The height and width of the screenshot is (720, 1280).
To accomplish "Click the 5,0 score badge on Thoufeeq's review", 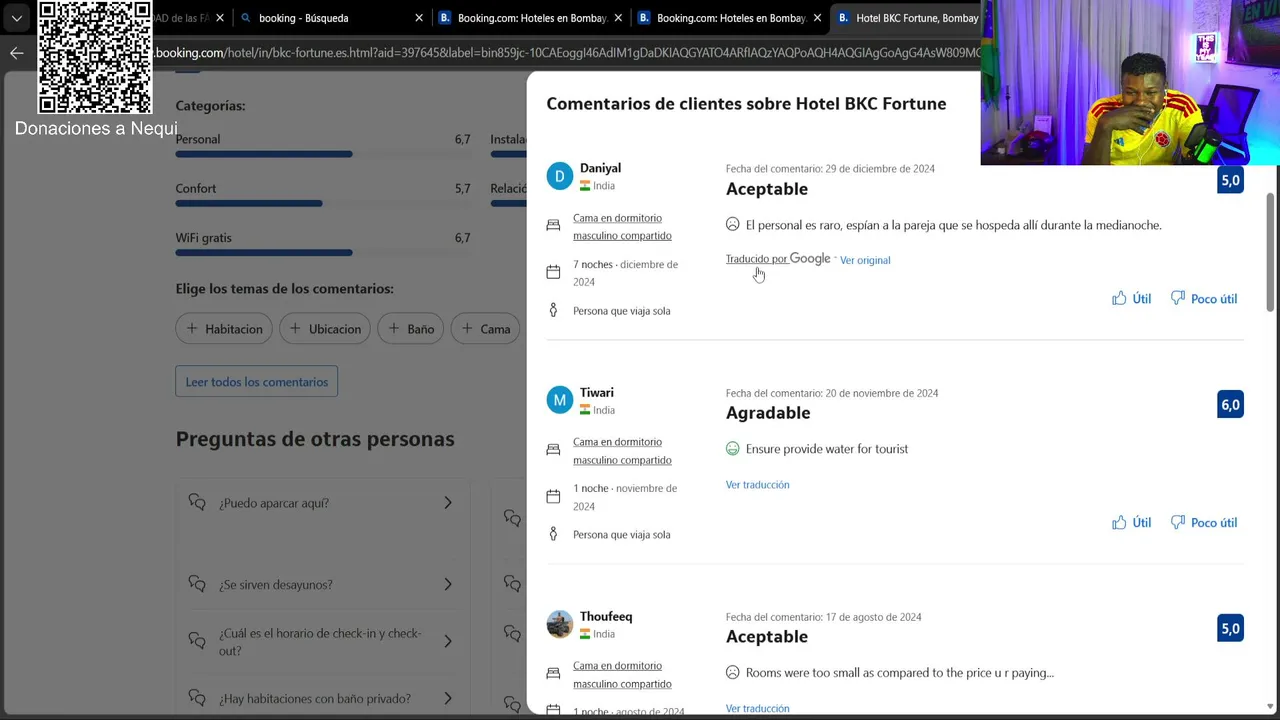I will [1230, 628].
